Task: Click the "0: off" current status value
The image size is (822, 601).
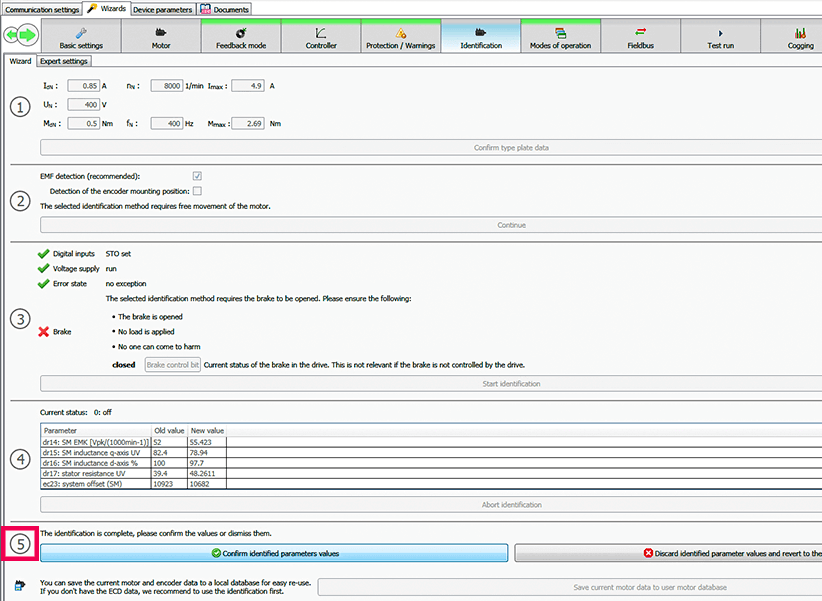Action: pos(103,412)
